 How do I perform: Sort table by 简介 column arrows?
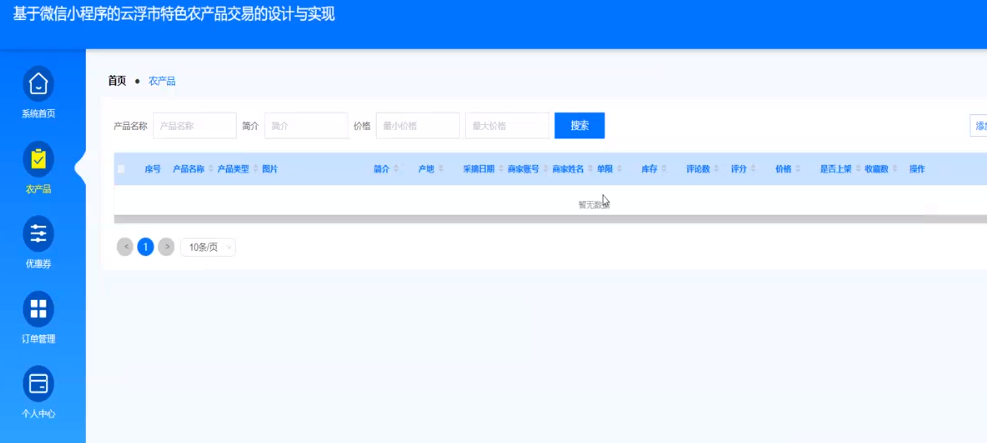pos(397,169)
